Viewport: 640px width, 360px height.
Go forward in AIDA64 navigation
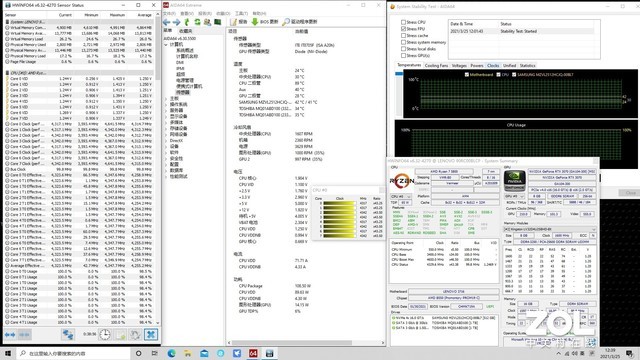[176, 22]
